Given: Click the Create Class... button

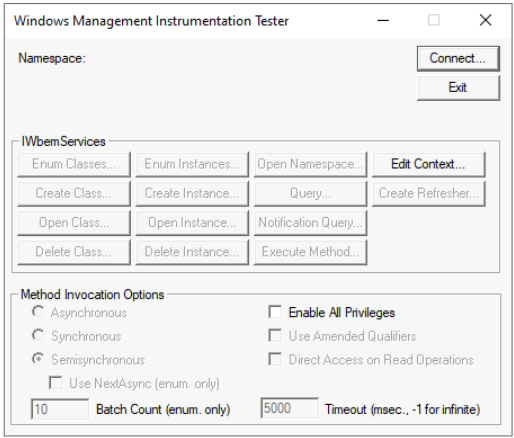Looking at the screenshot, I should click(x=74, y=193).
